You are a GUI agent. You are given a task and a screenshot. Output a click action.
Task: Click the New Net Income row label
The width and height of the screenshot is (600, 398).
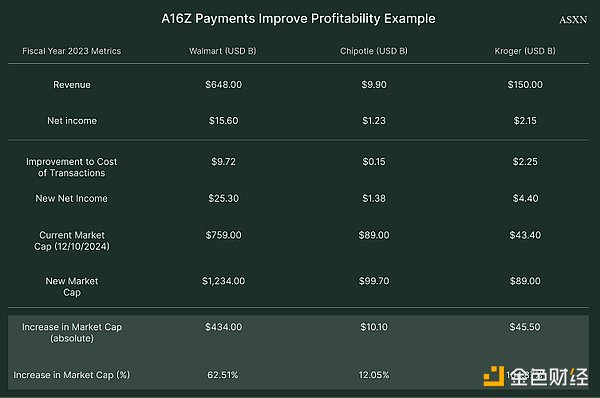tap(72, 198)
